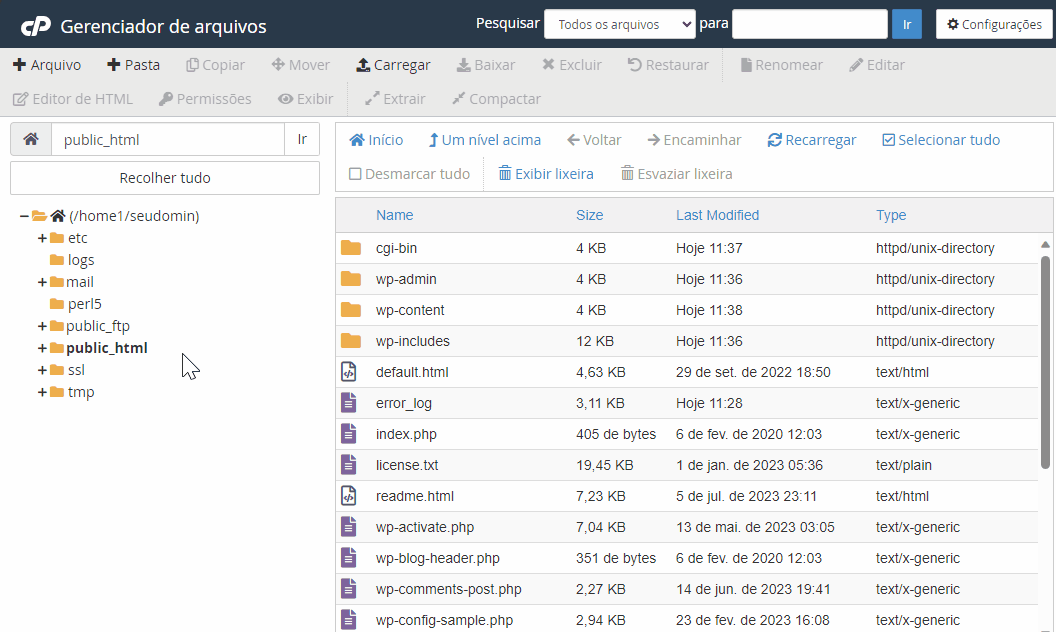
Task: Click the Exibir eye button
Action: [x=305, y=99]
